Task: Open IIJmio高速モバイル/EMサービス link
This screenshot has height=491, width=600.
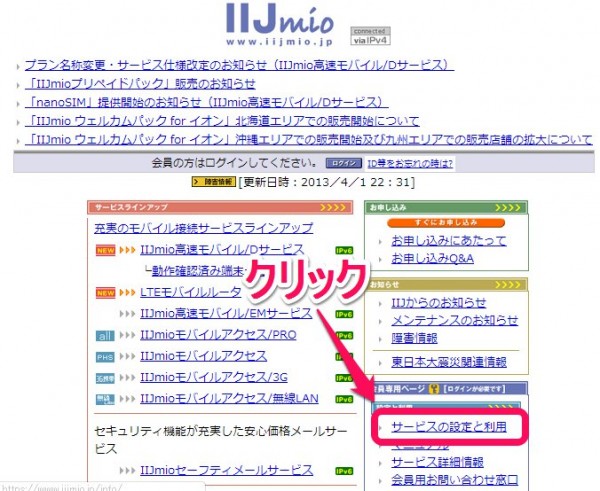Action: pyautogui.click(x=226, y=313)
